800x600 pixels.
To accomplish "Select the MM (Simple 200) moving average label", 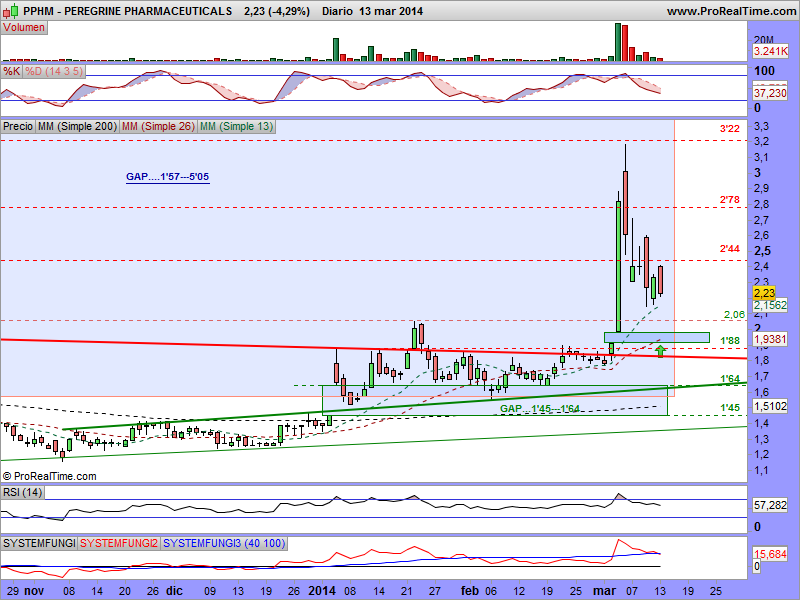I will click(x=77, y=126).
